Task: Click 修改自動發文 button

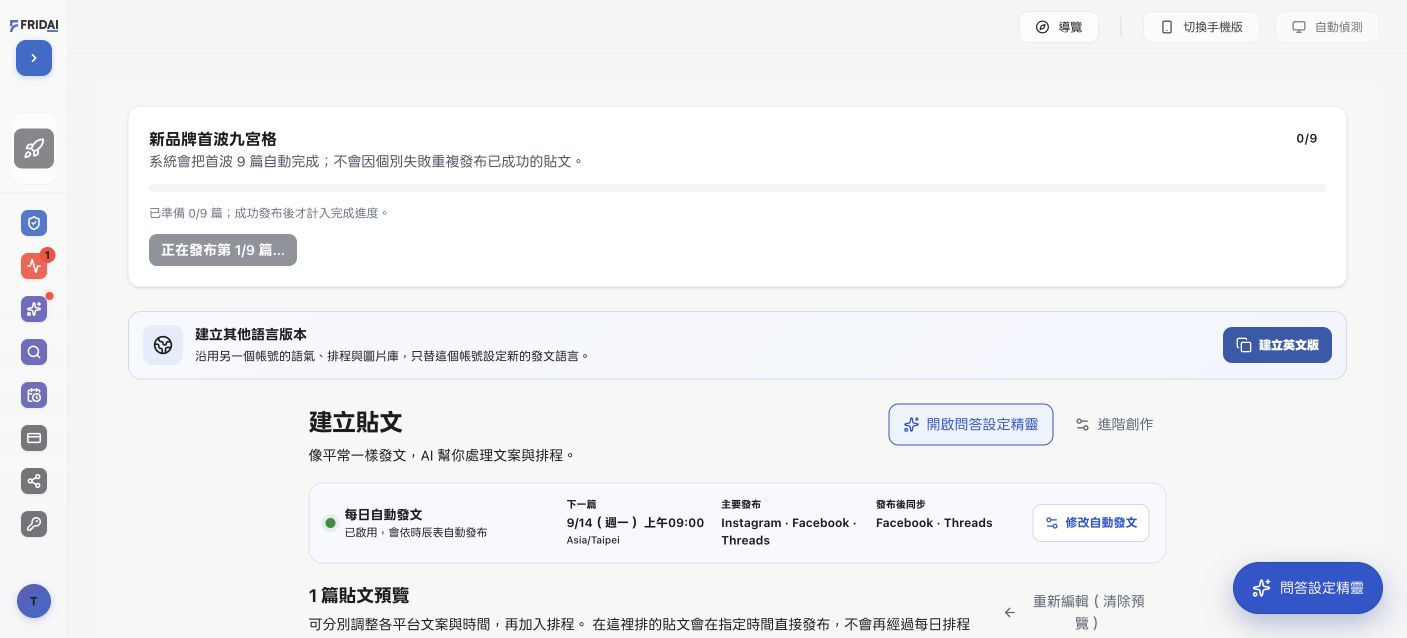Action: point(1091,523)
